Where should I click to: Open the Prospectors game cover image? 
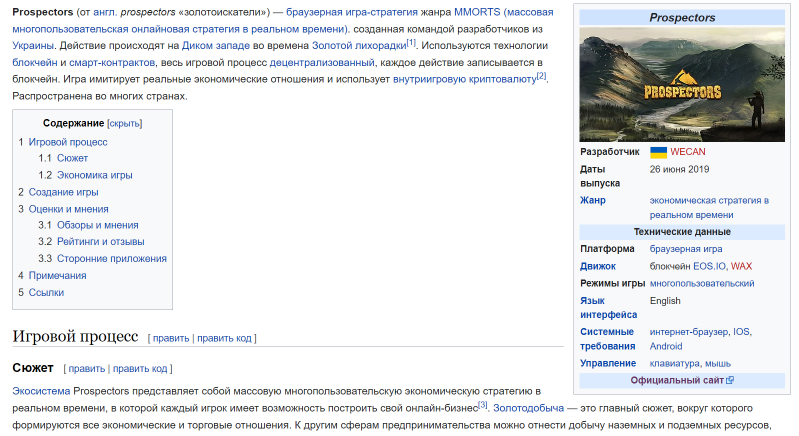pos(682,84)
